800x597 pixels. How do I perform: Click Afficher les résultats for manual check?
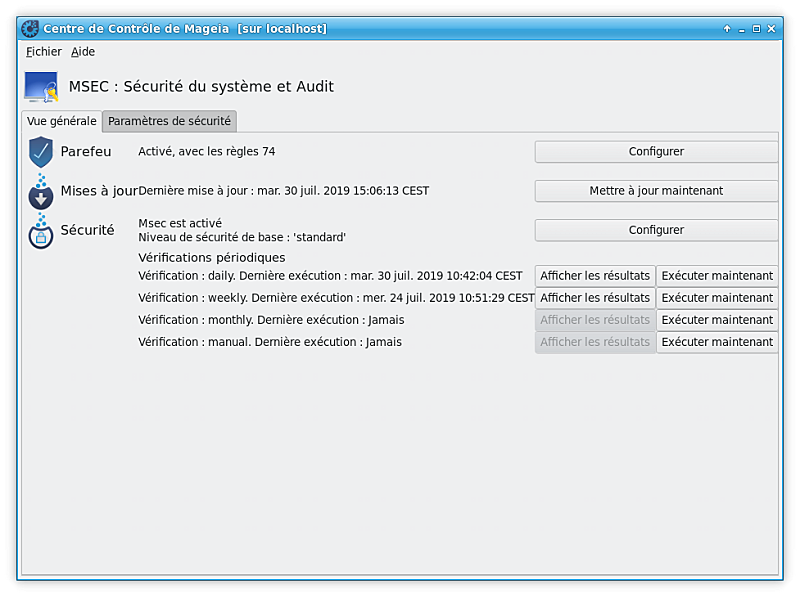595,342
